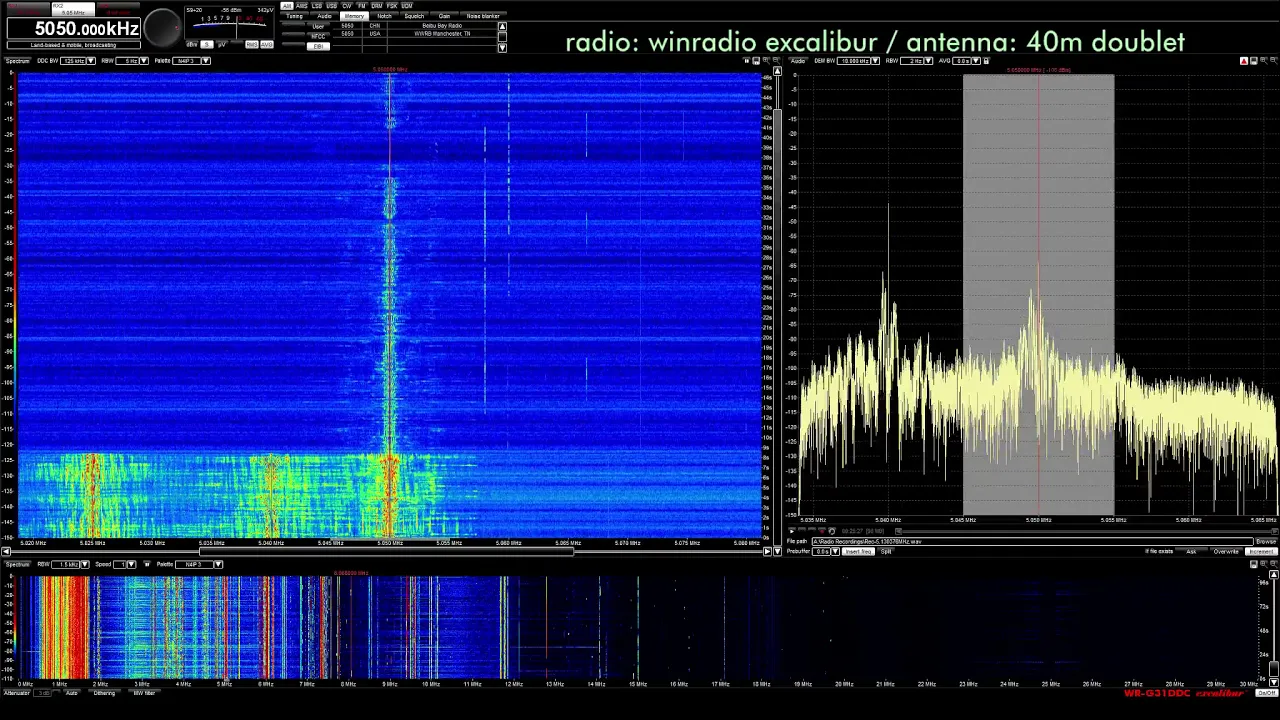This screenshot has width=1280, height=720.
Task: Click the Auto attenuator button
Action: pos(72,693)
